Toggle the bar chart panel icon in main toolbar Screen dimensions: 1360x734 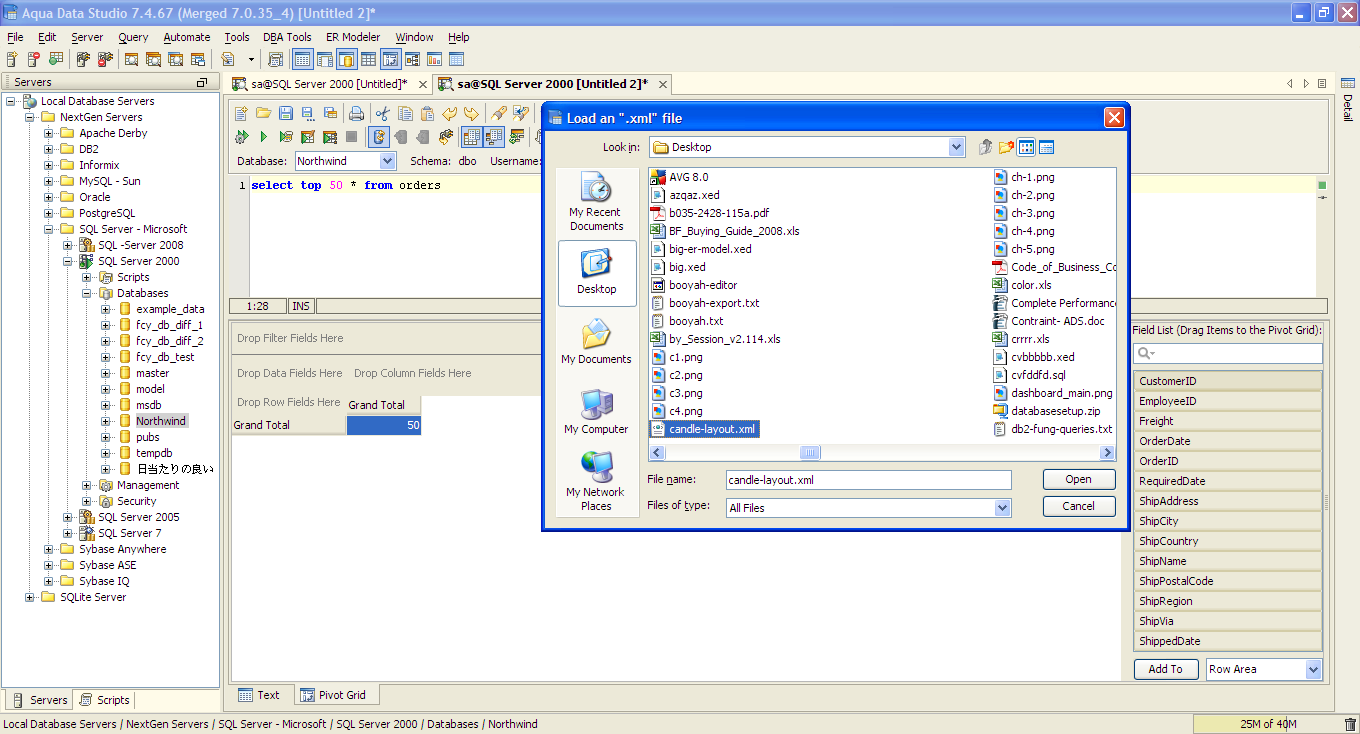pyautogui.click(x=434, y=59)
